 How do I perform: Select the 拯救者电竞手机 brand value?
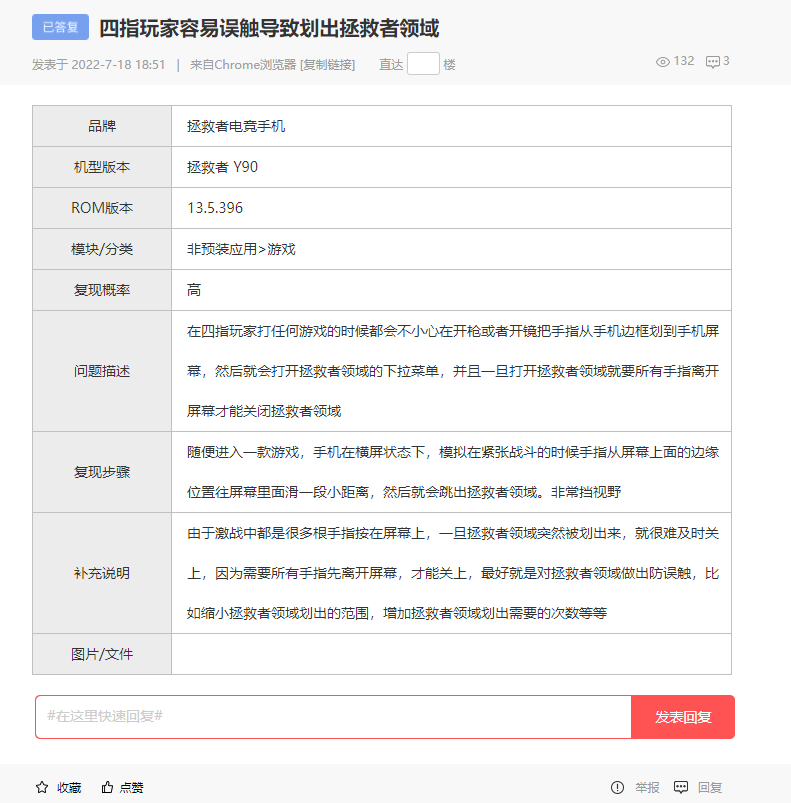(236, 126)
